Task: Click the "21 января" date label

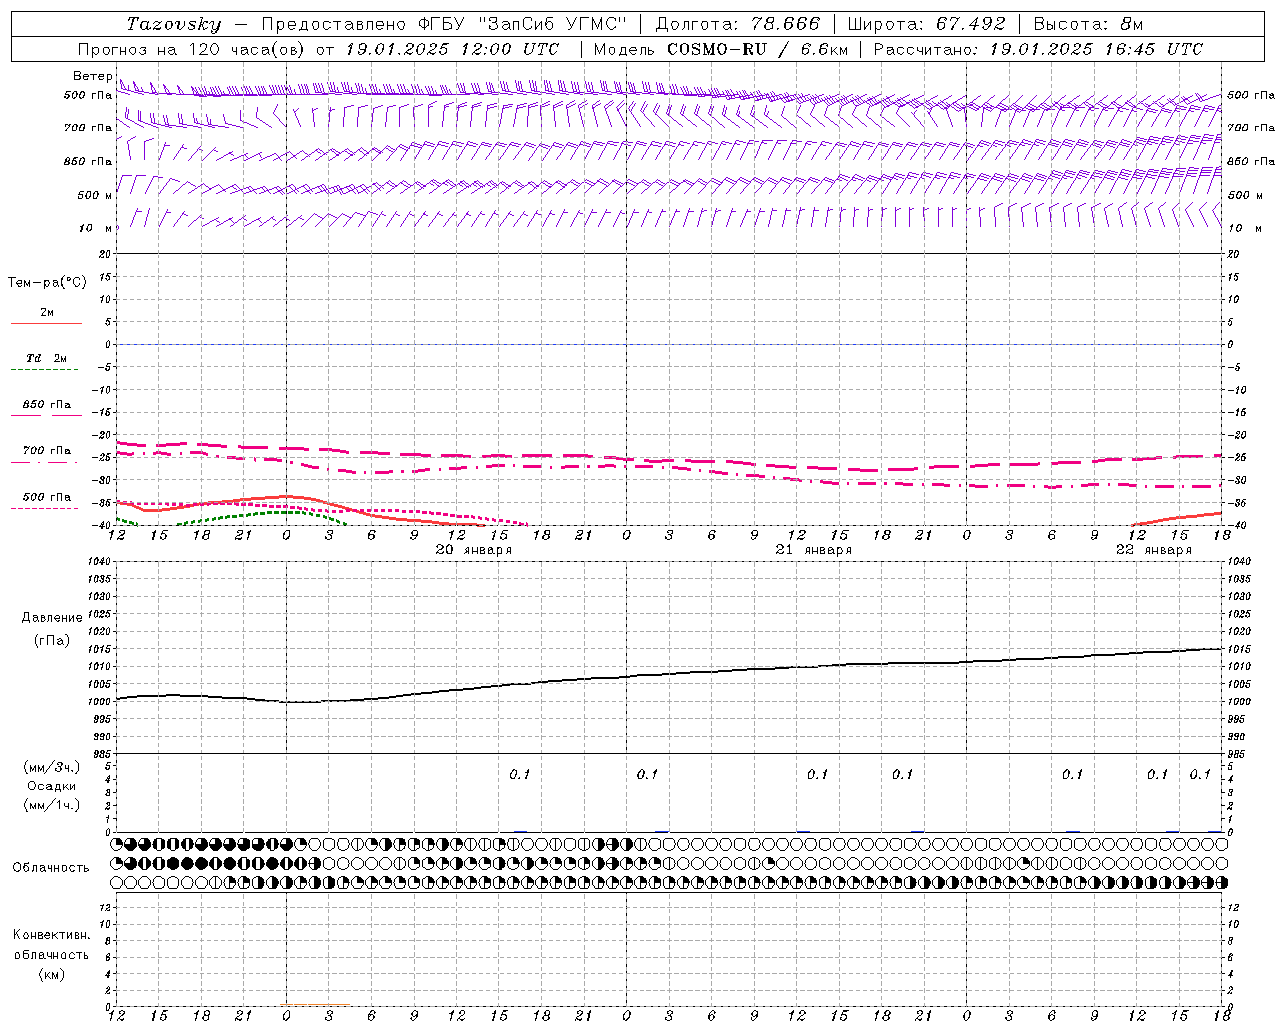Action: click(x=813, y=550)
